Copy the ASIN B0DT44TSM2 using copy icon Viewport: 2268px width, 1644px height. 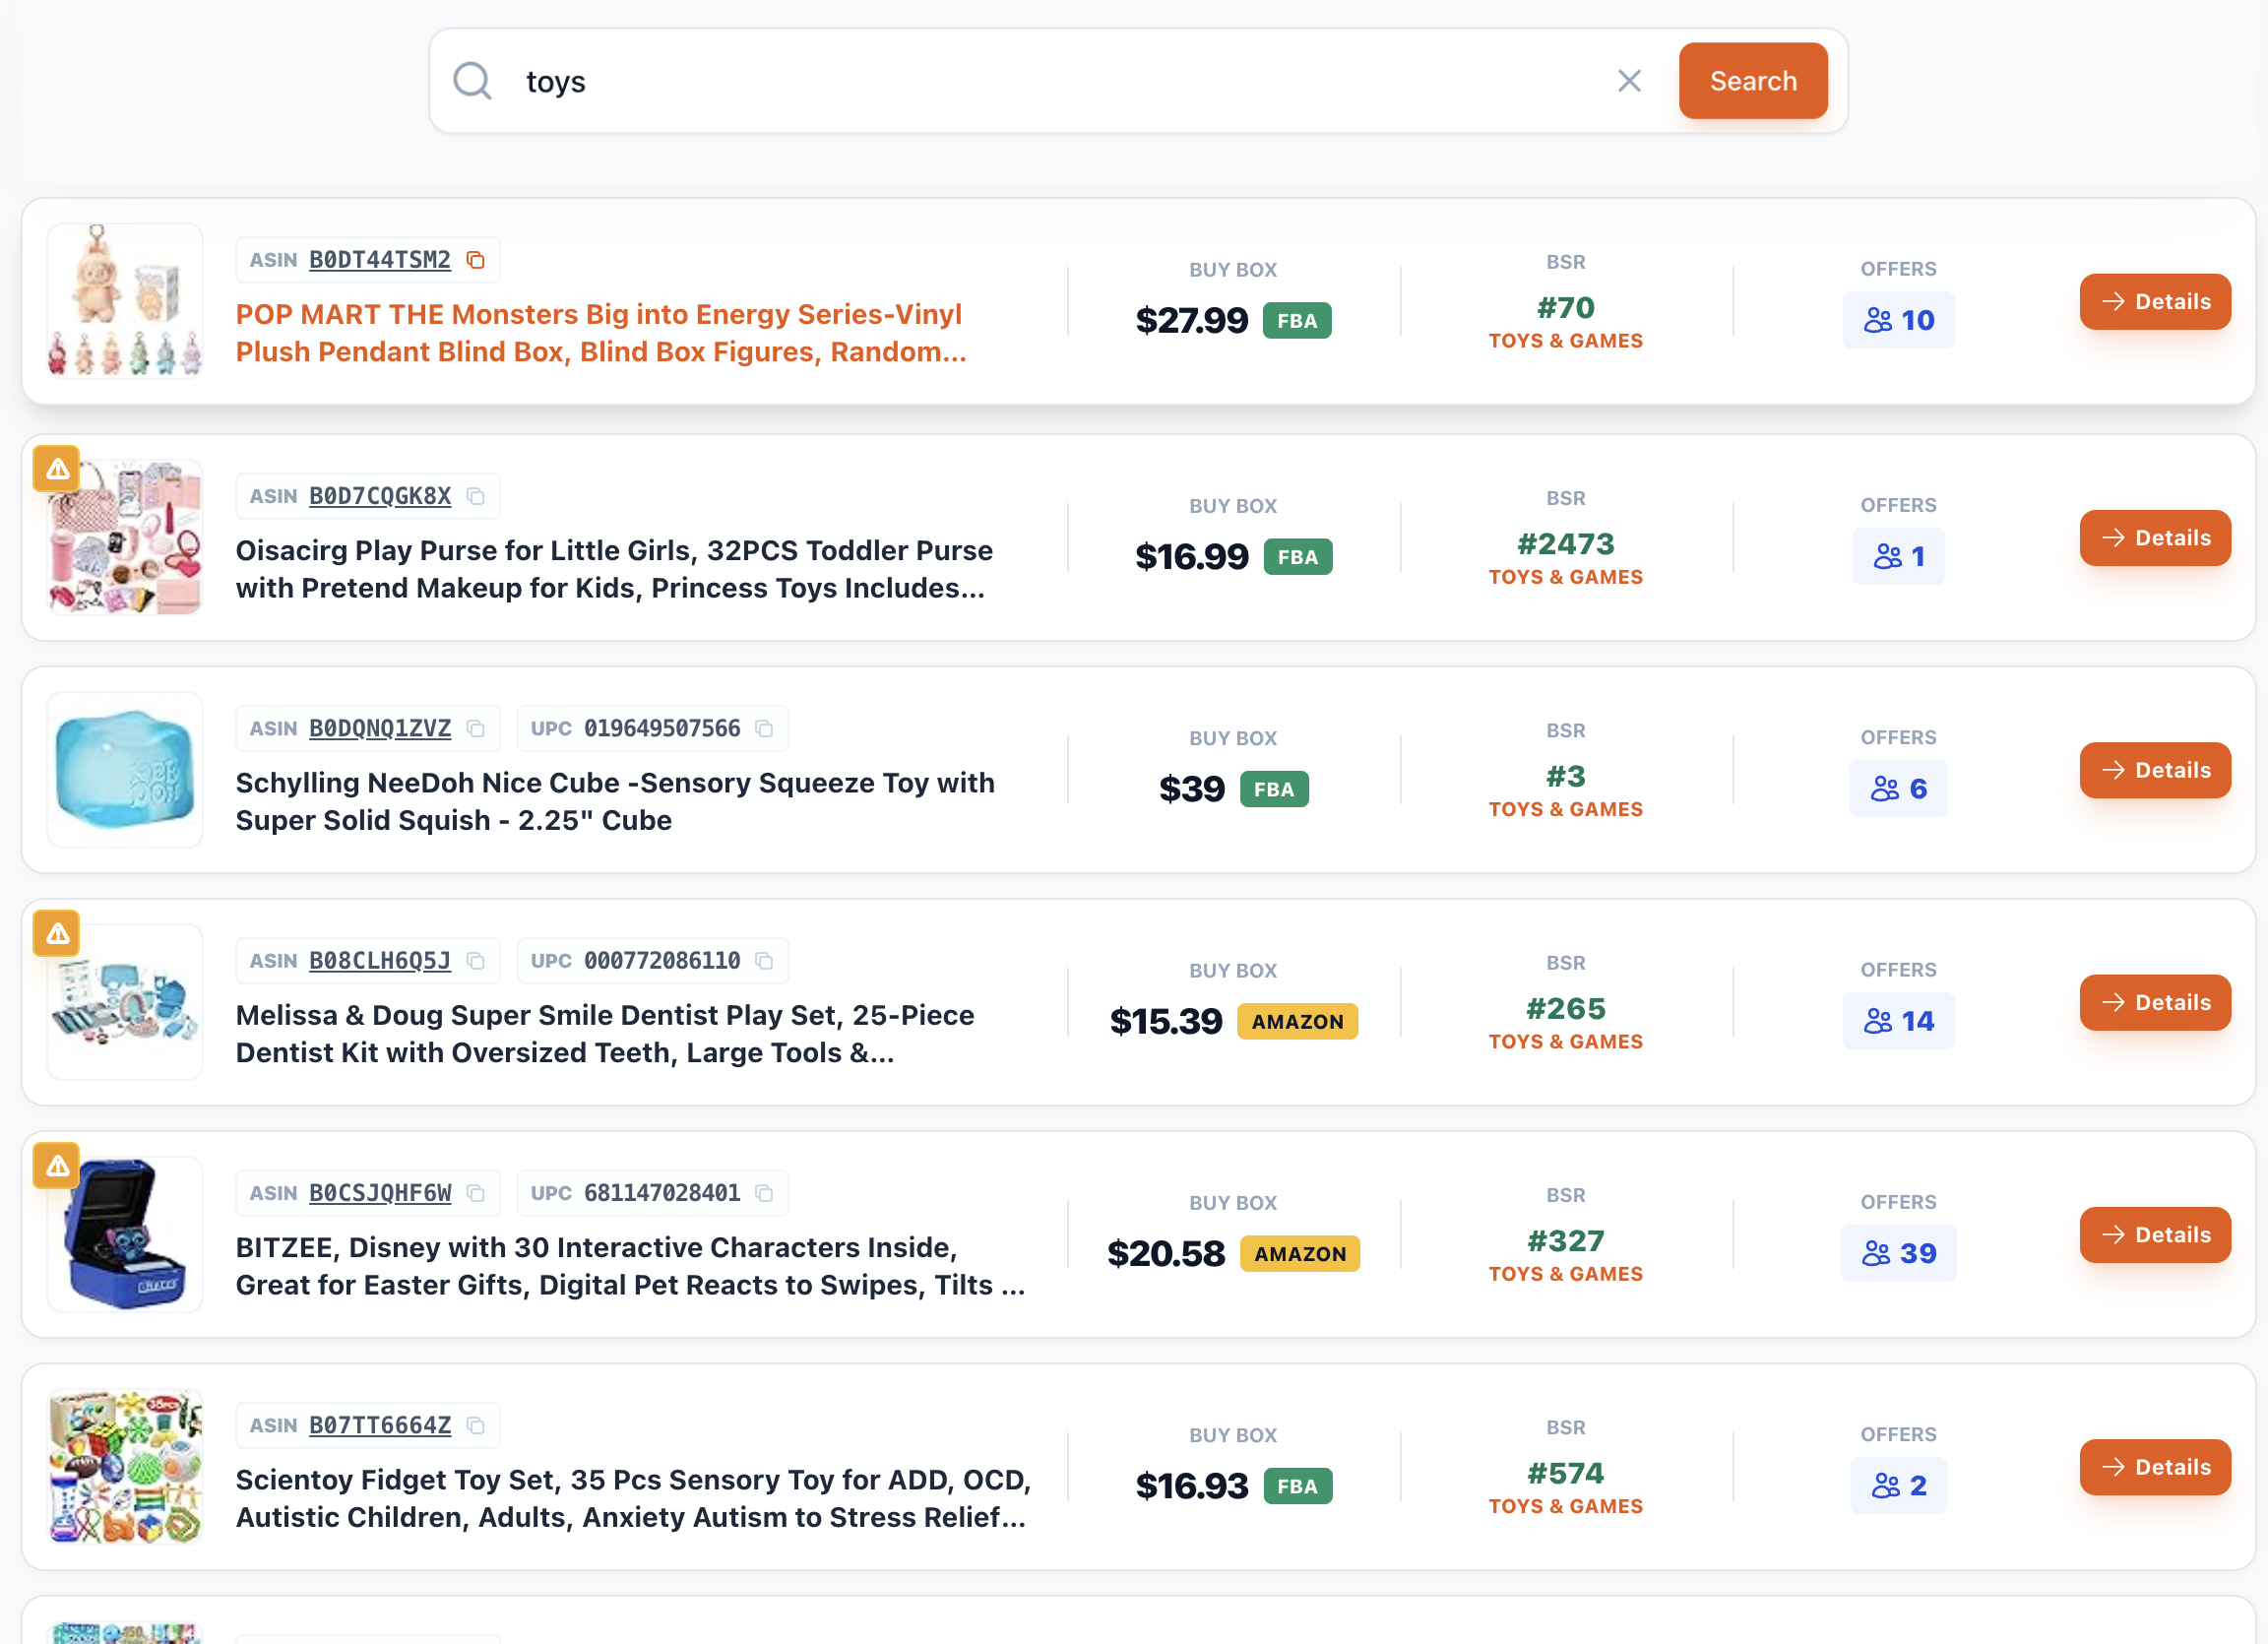pyautogui.click(x=475, y=259)
